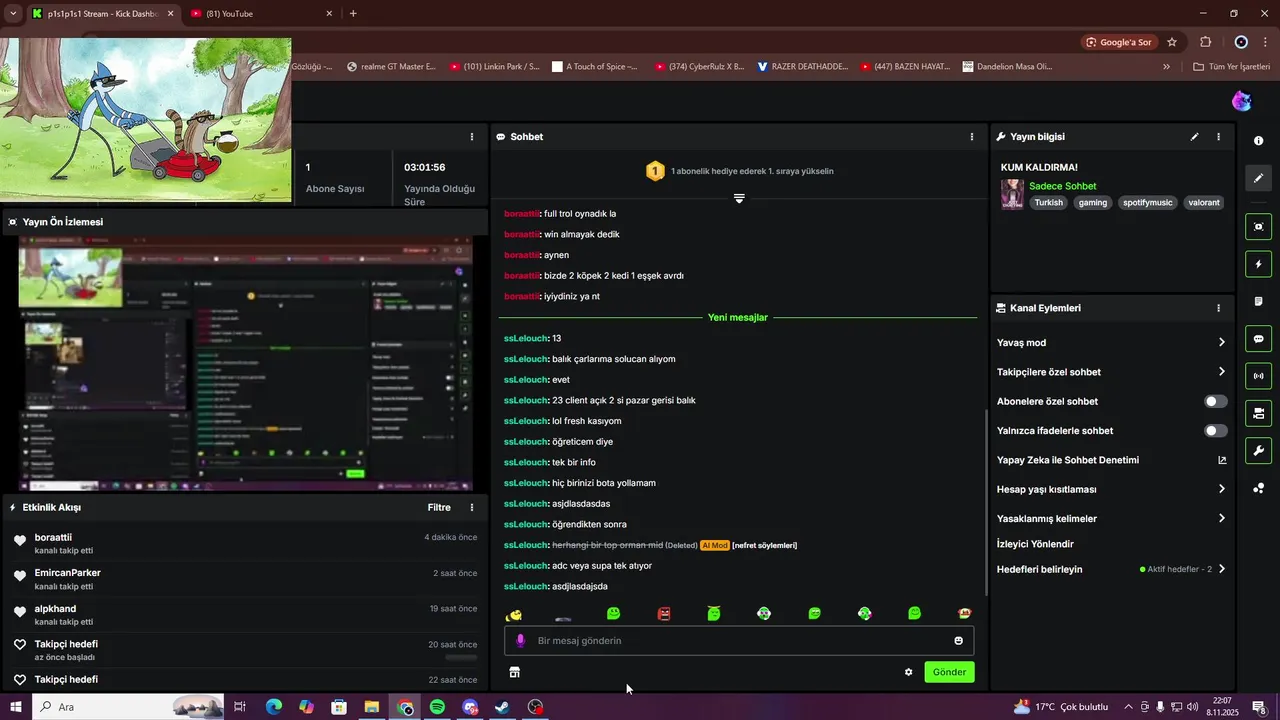Open the document notes icon in the right sidebar

pyautogui.click(x=1258, y=301)
